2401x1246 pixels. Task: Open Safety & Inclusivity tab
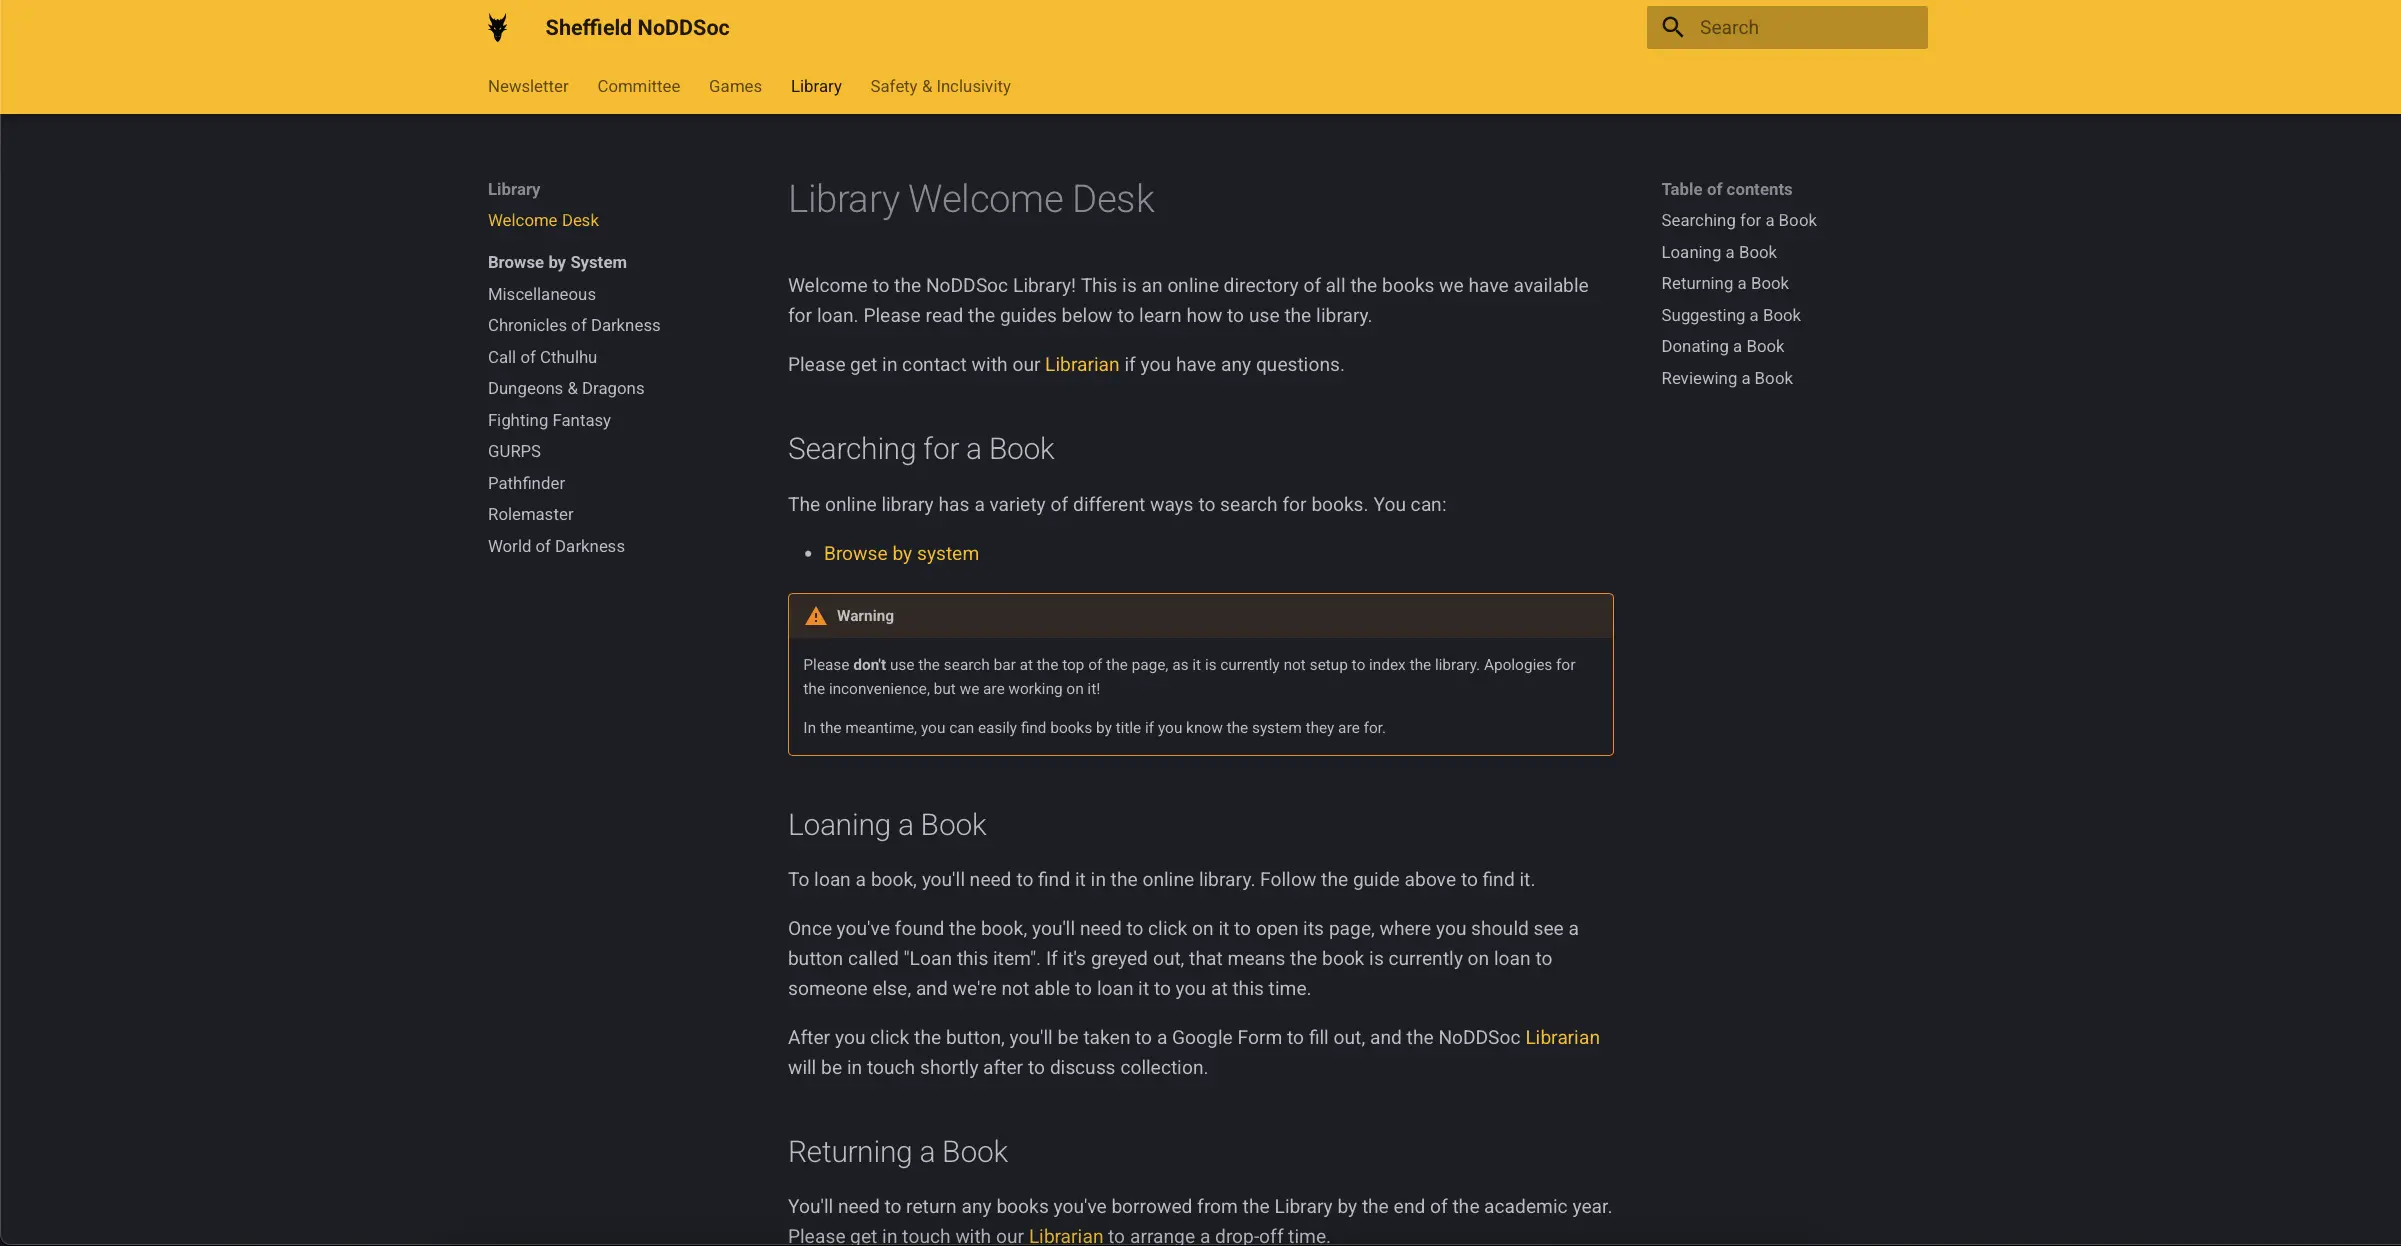(x=940, y=86)
